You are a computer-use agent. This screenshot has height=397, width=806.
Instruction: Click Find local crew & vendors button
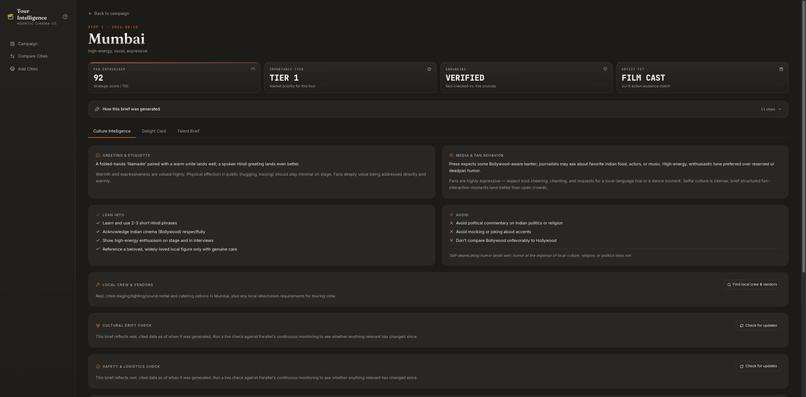tap(752, 284)
